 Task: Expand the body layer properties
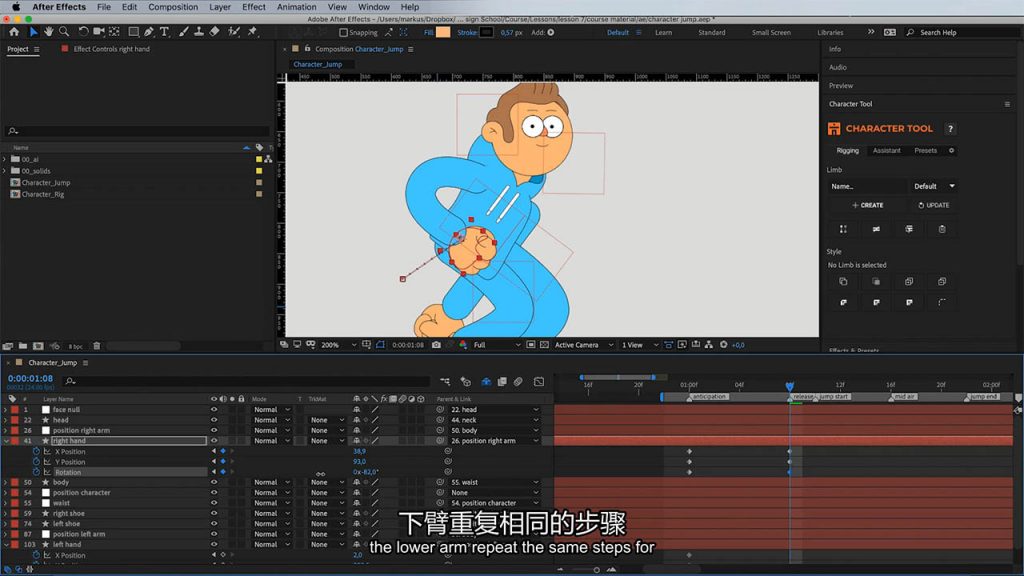pos(6,482)
